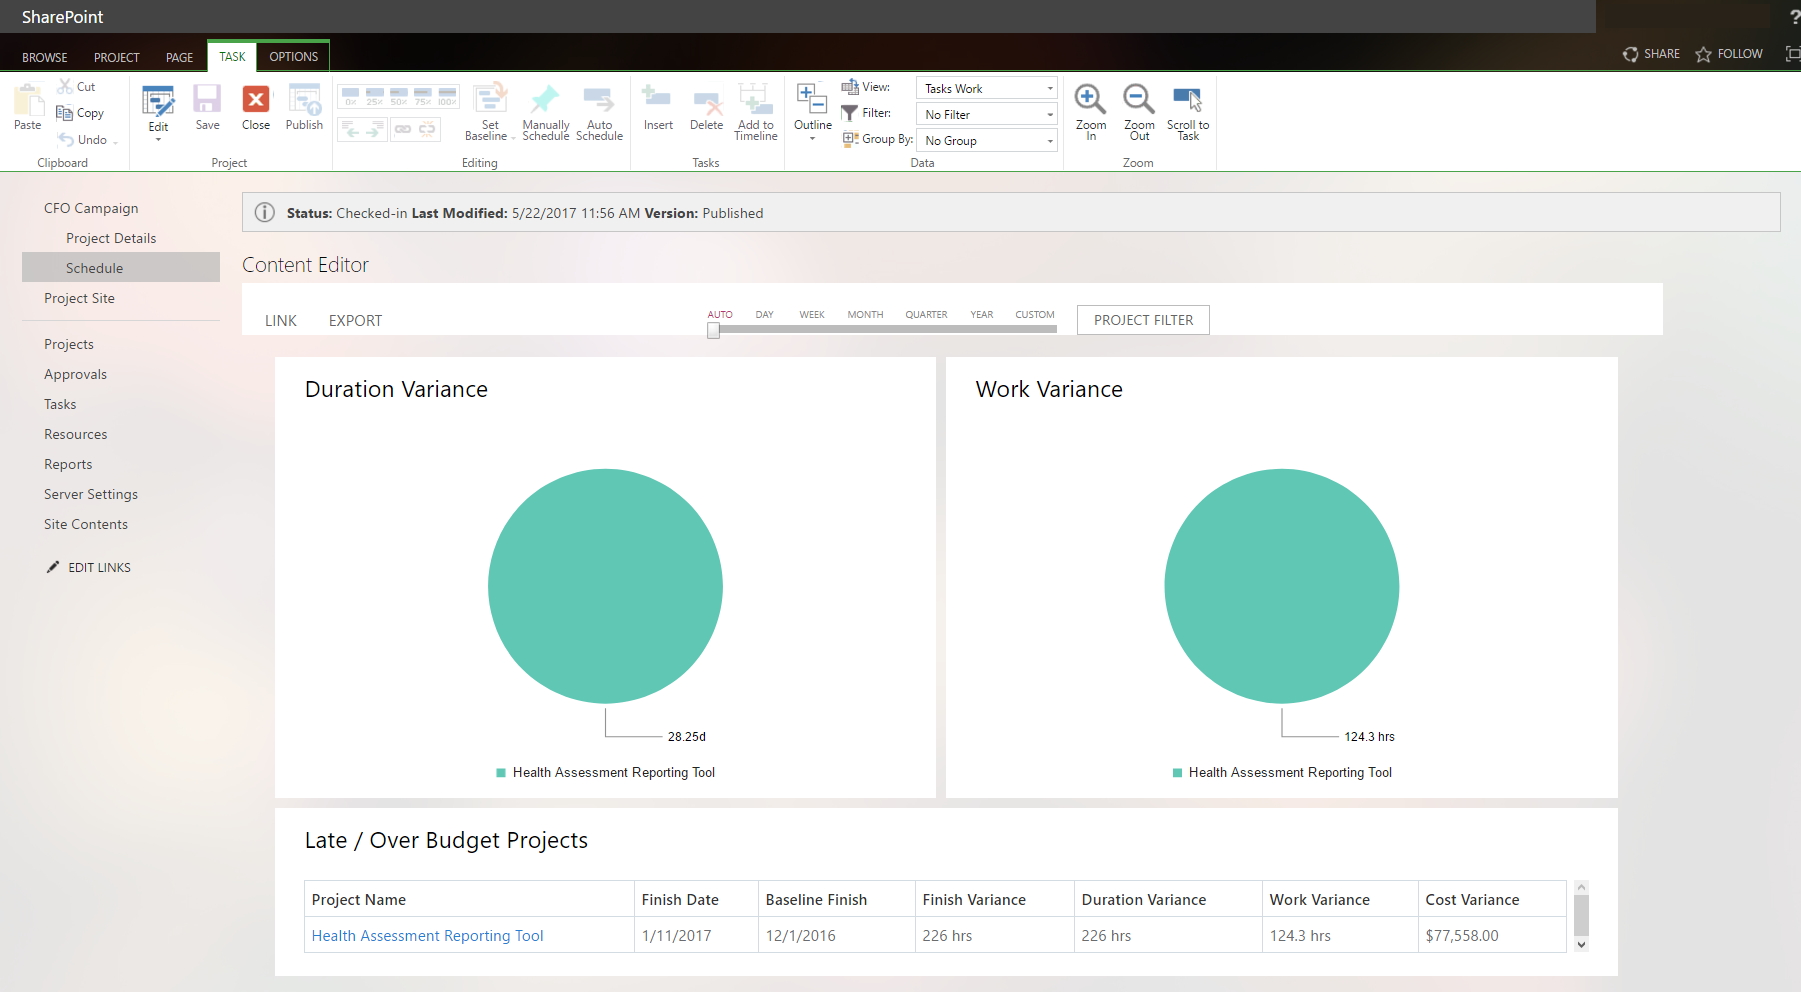Open the Group By dropdown showing No Group
The width and height of the screenshot is (1801, 992).
[x=986, y=140]
